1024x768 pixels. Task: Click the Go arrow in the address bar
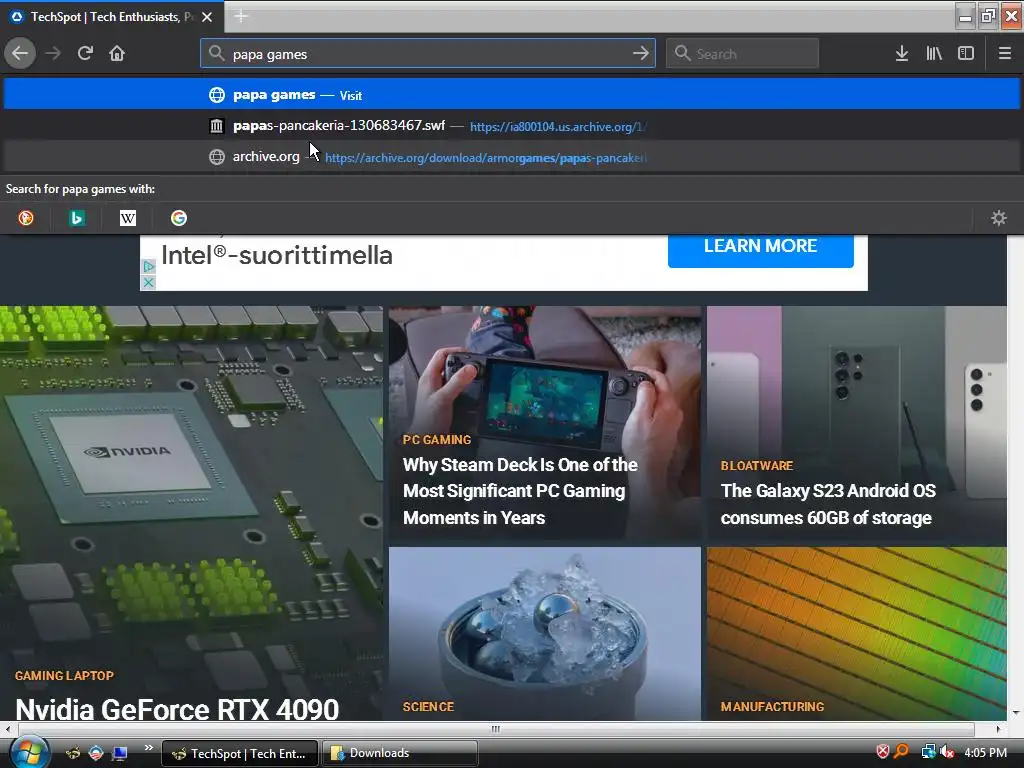pos(641,53)
